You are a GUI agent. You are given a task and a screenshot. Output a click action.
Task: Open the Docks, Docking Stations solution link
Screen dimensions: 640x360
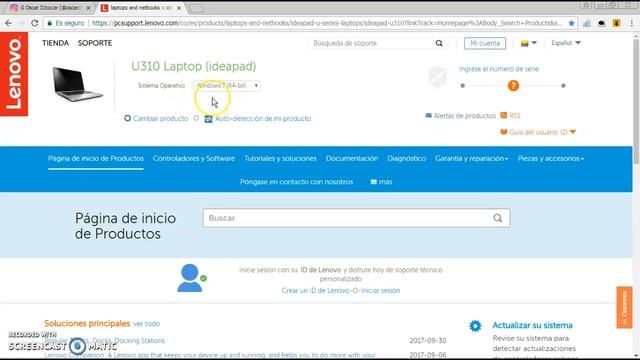pyautogui.click(x=104, y=340)
